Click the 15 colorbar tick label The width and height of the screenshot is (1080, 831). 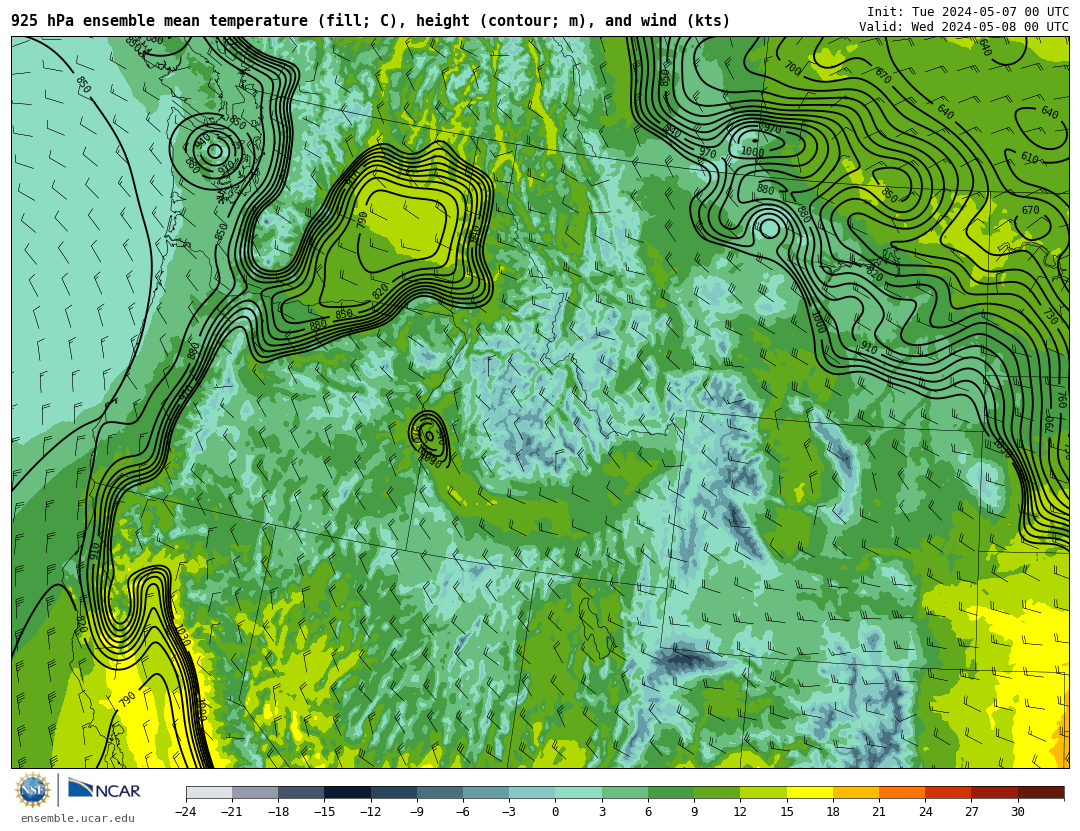point(787,812)
